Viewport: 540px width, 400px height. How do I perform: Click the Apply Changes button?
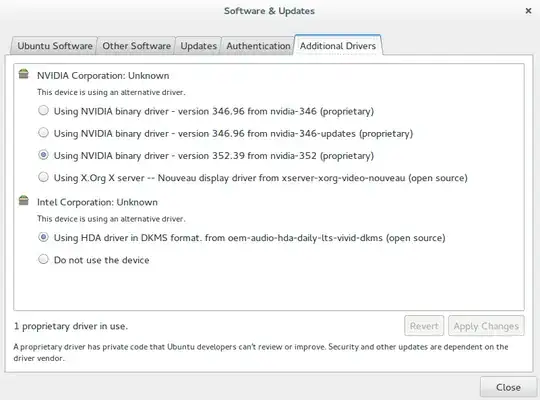[x=486, y=326]
